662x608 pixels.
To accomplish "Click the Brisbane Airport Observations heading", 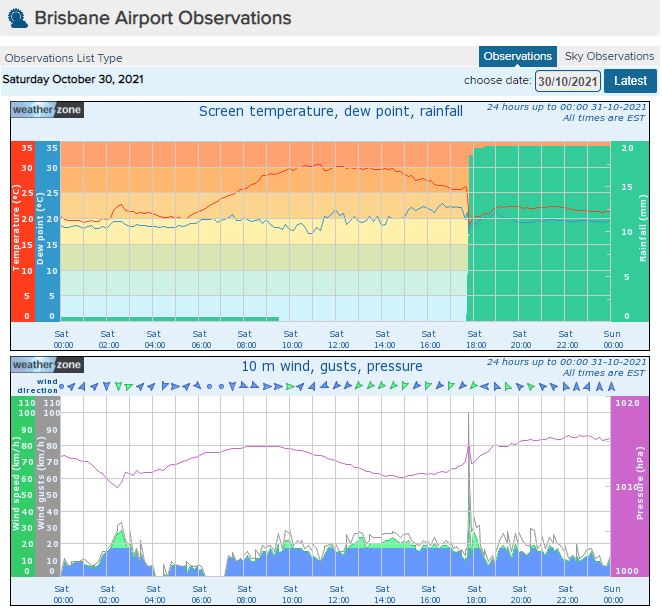I will (x=163, y=18).
